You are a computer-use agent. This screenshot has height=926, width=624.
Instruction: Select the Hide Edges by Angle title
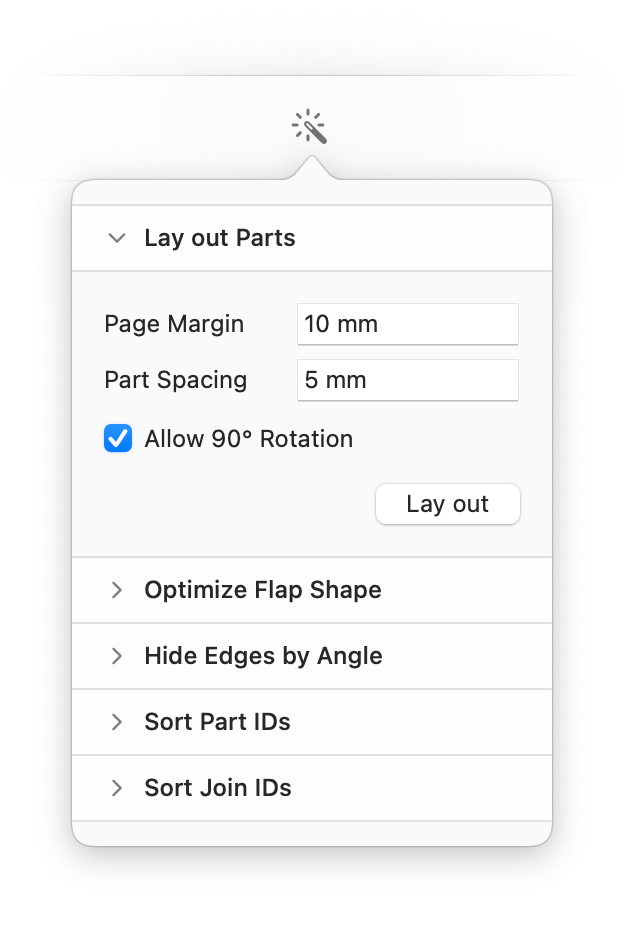click(x=263, y=656)
